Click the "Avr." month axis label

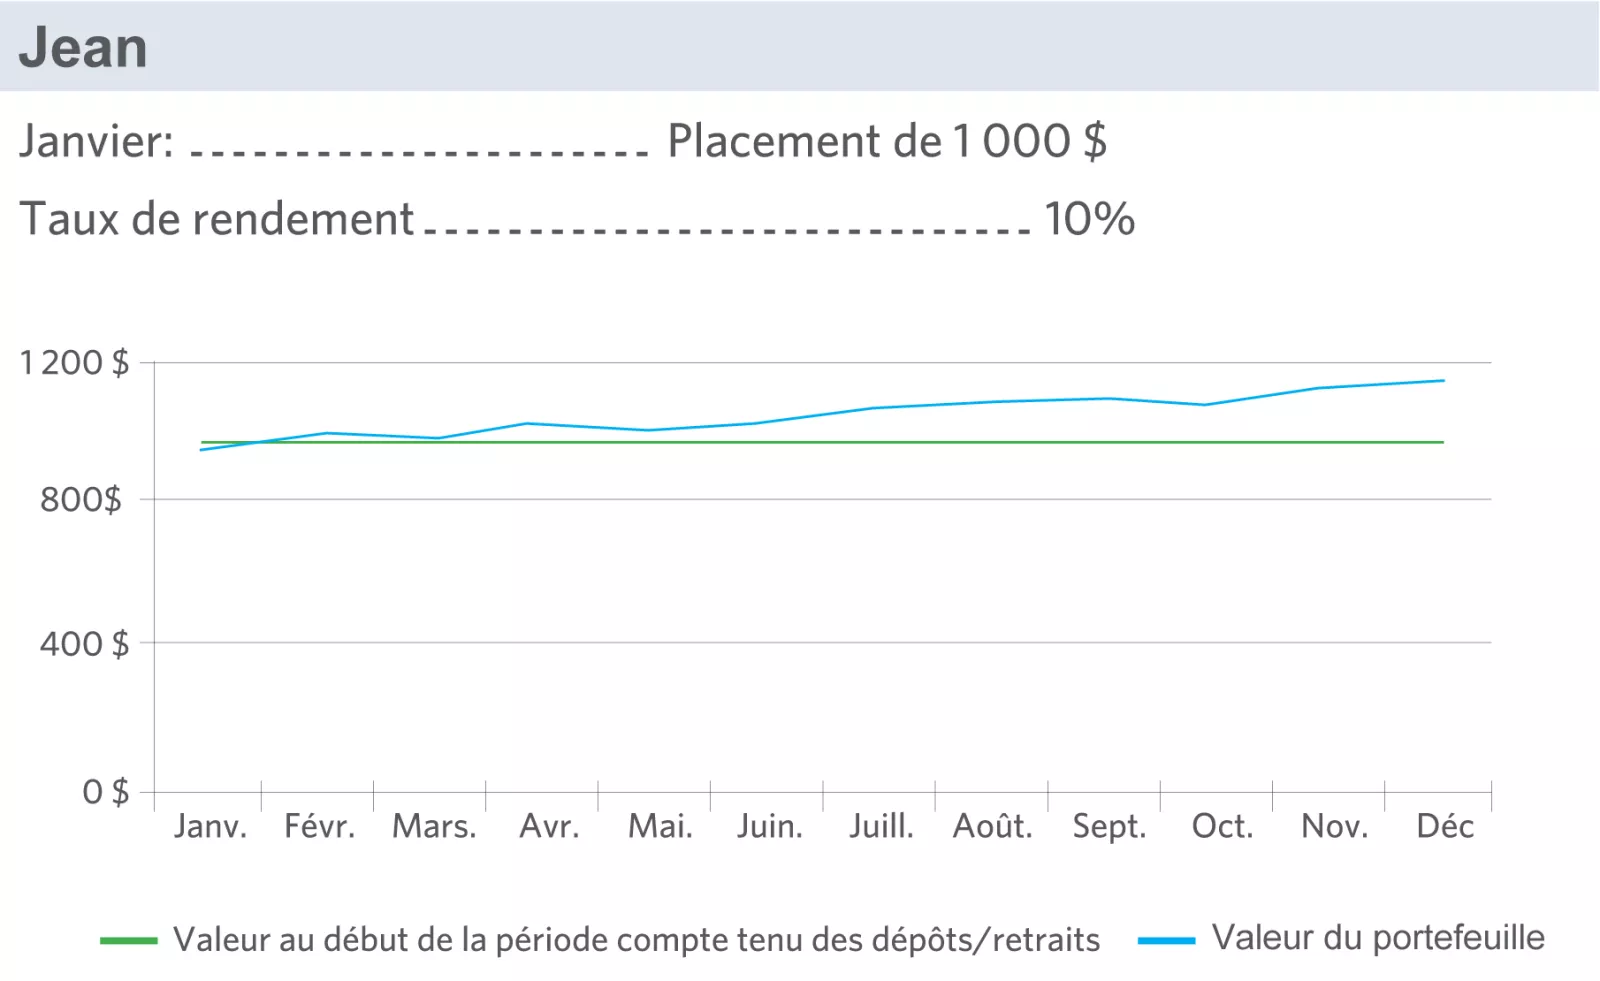point(549,826)
